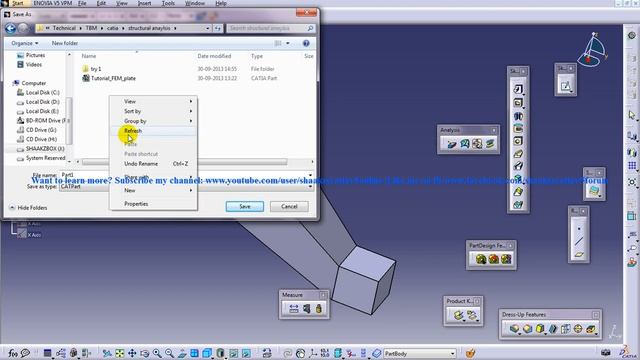Select Thread/Tap in Dress-Up Features
The width and height of the screenshot is (640, 360).
click(x=578, y=329)
